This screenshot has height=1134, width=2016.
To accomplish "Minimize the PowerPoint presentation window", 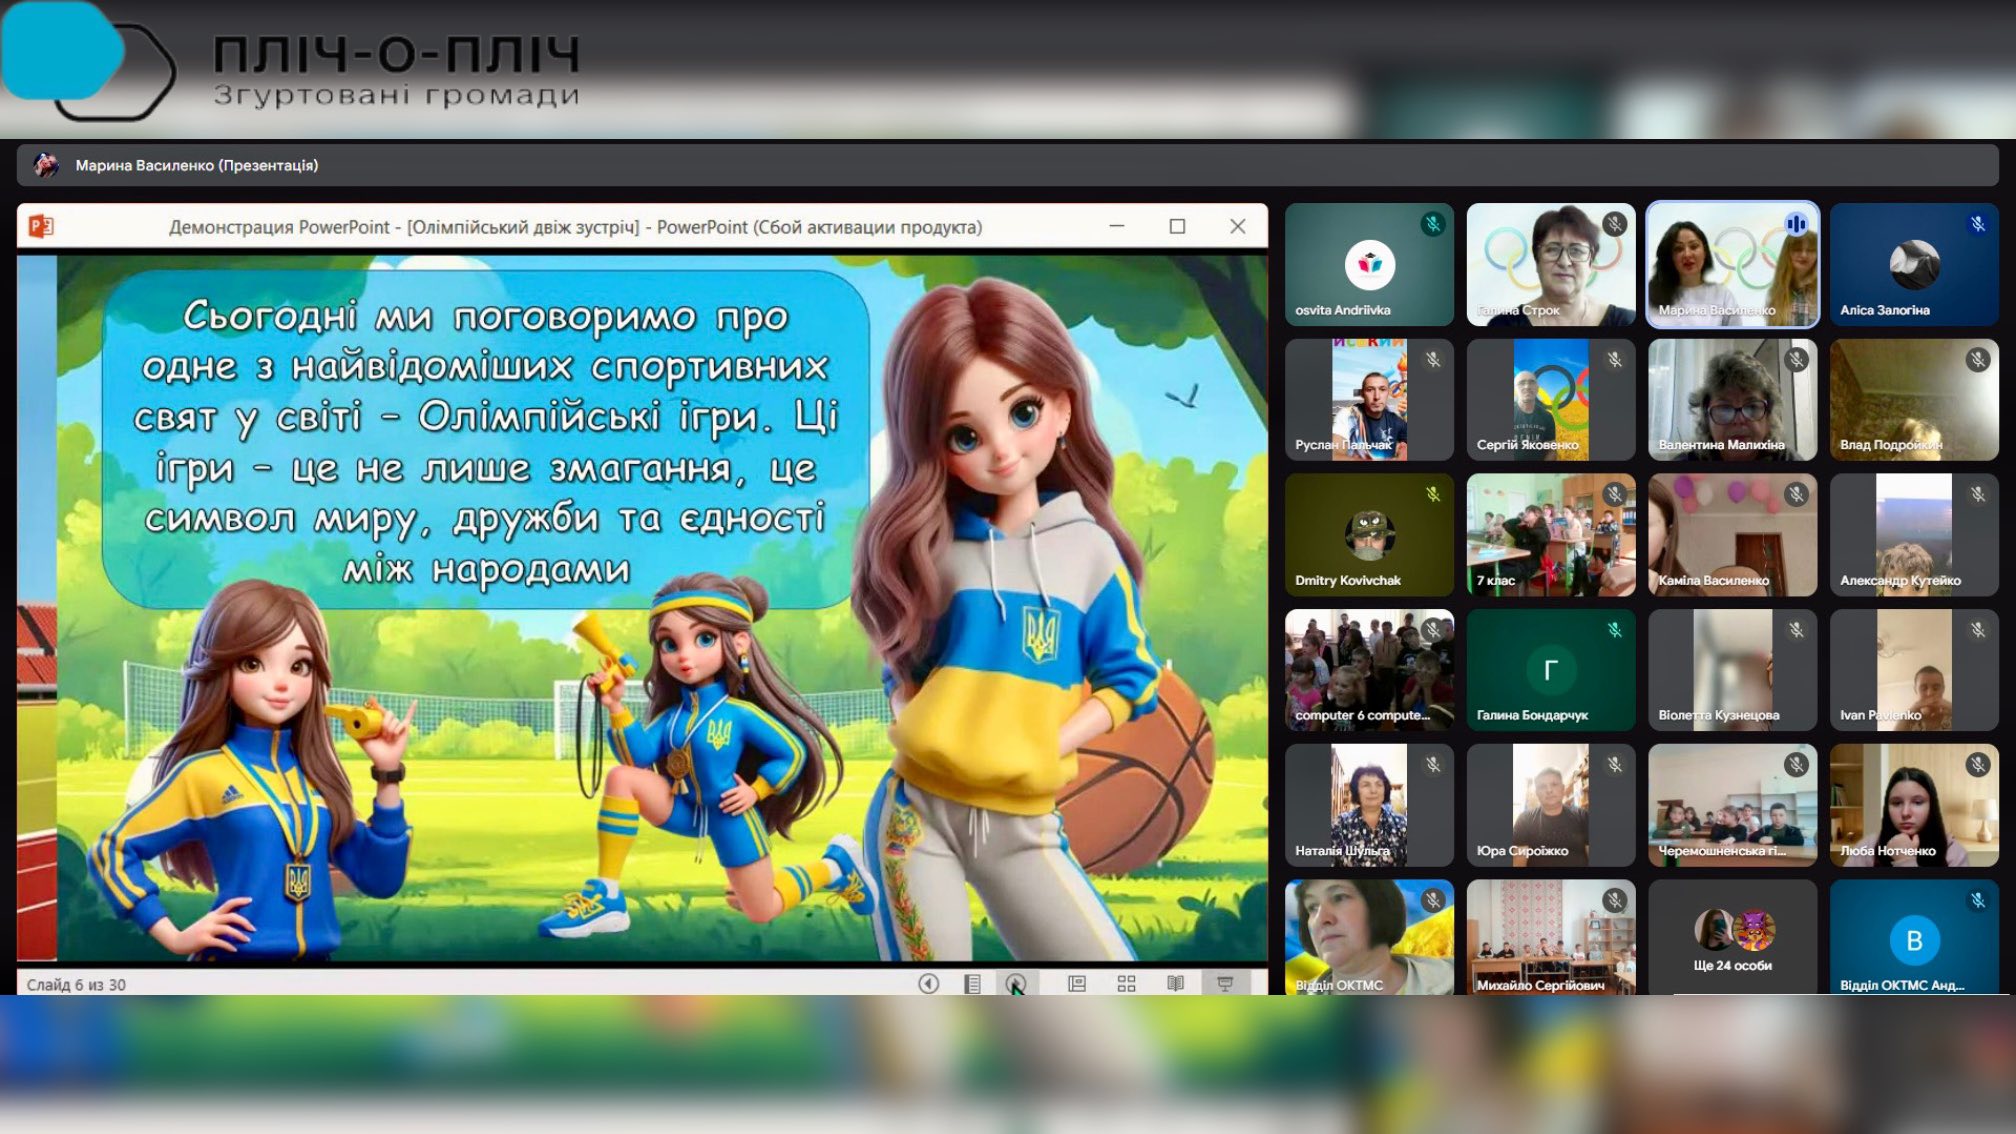I will pyautogui.click(x=1117, y=227).
